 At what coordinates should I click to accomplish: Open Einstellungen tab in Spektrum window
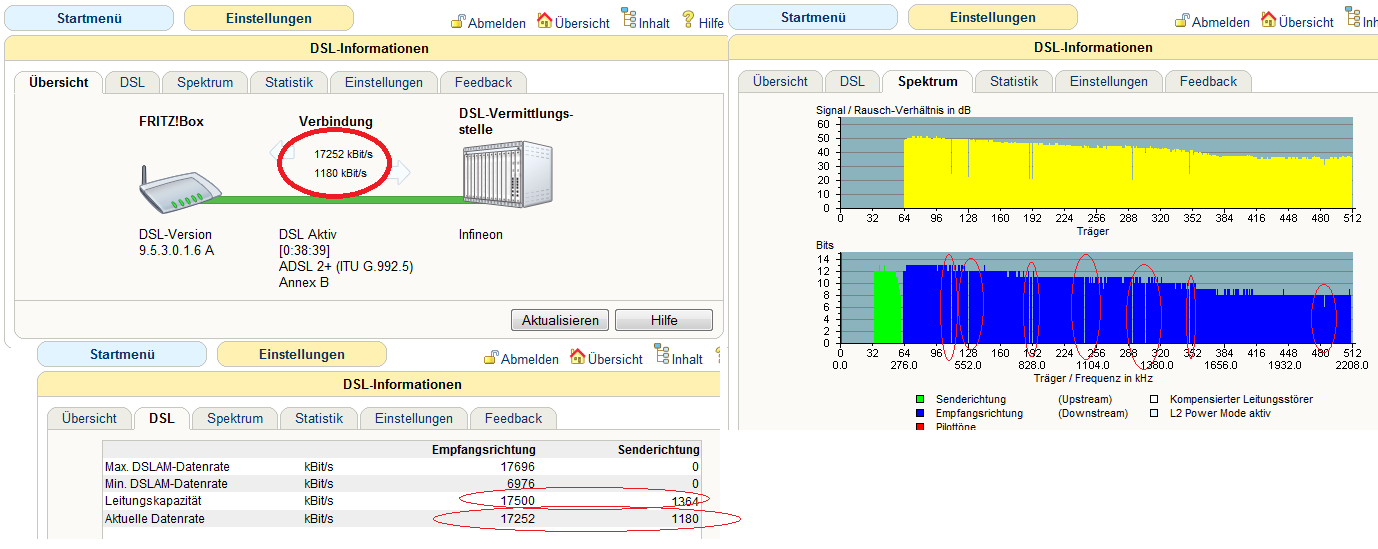(x=1109, y=81)
